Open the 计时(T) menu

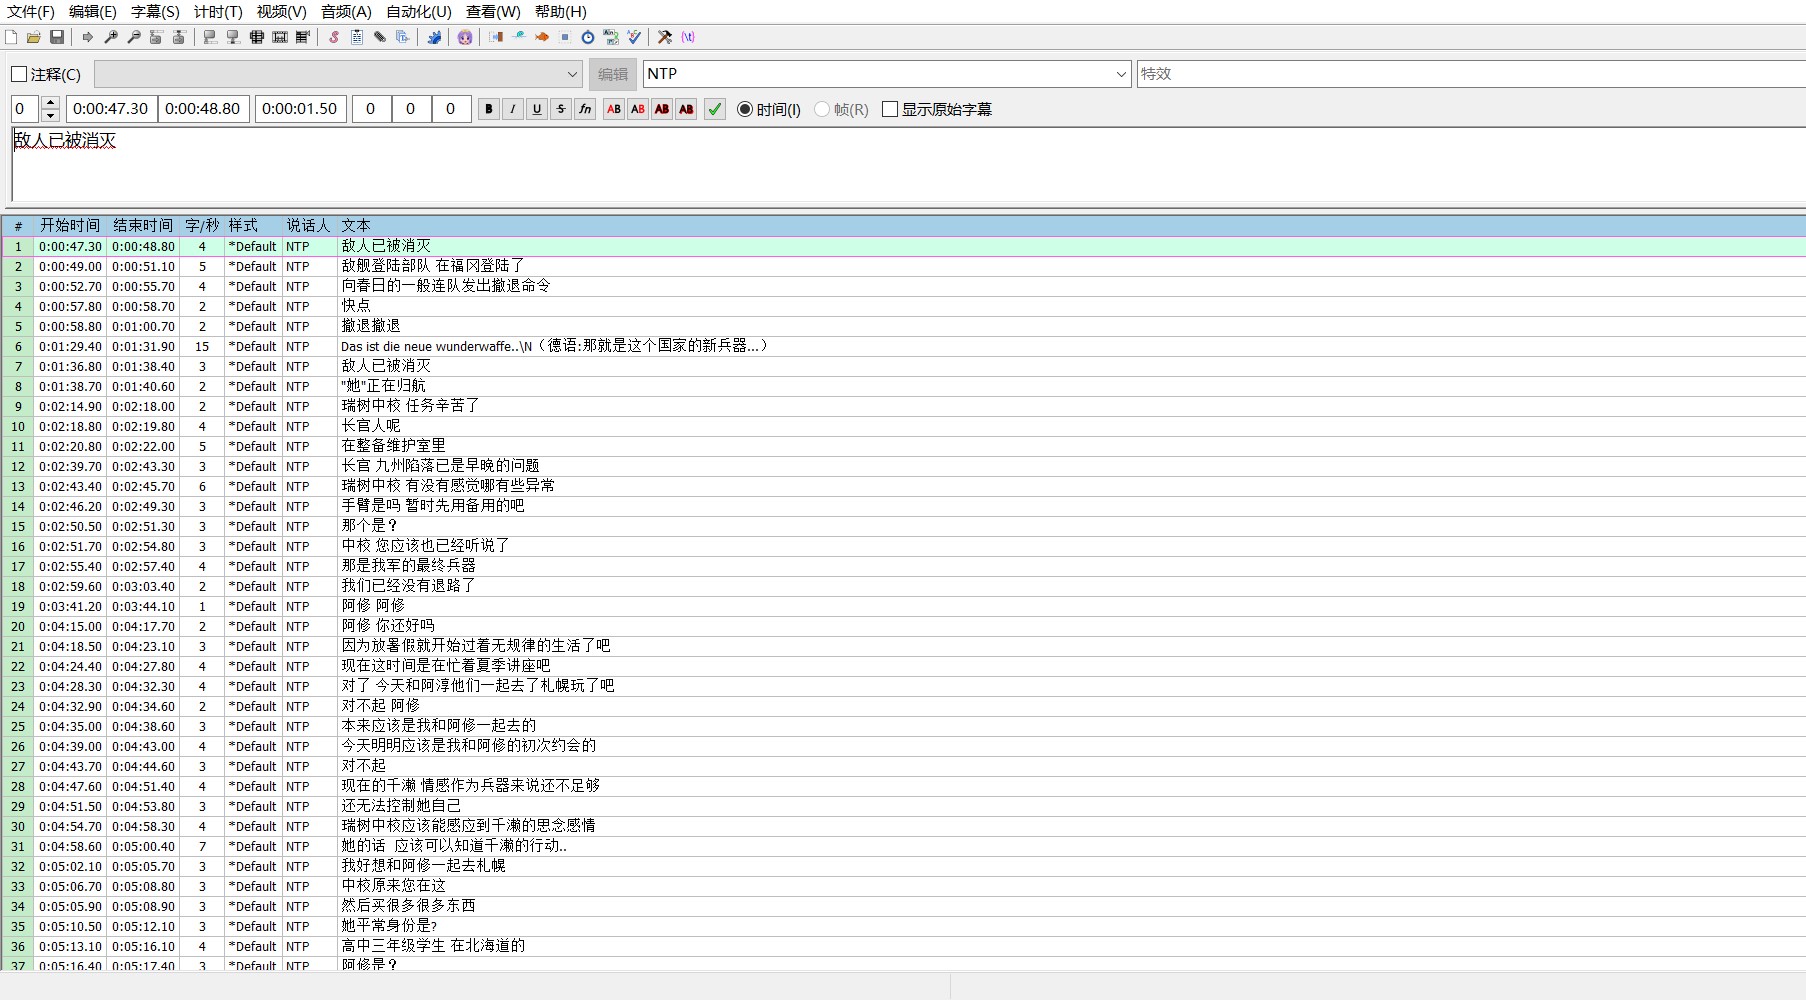click(218, 12)
